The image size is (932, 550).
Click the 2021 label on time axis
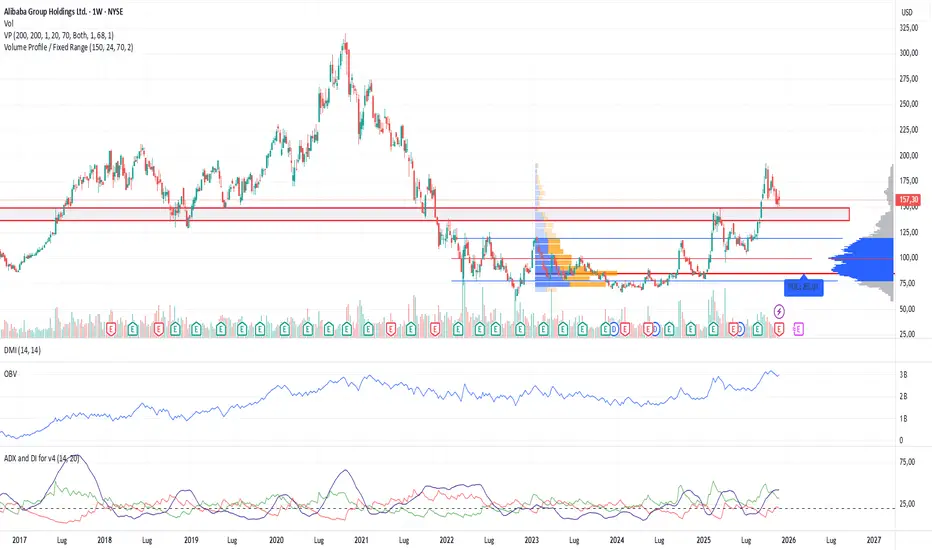(x=361, y=540)
